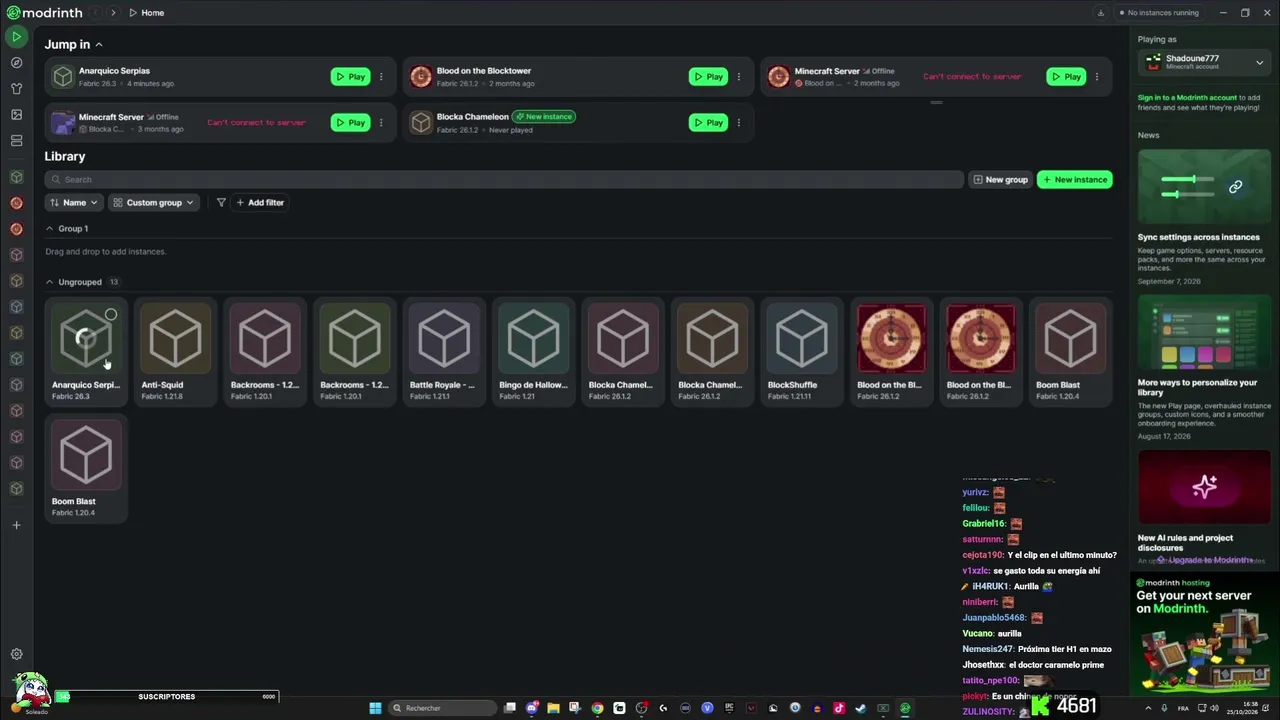Play the Blocka Chameleon instance
This screenshot has width=1280, height=720.
click(x=708, y=123)
